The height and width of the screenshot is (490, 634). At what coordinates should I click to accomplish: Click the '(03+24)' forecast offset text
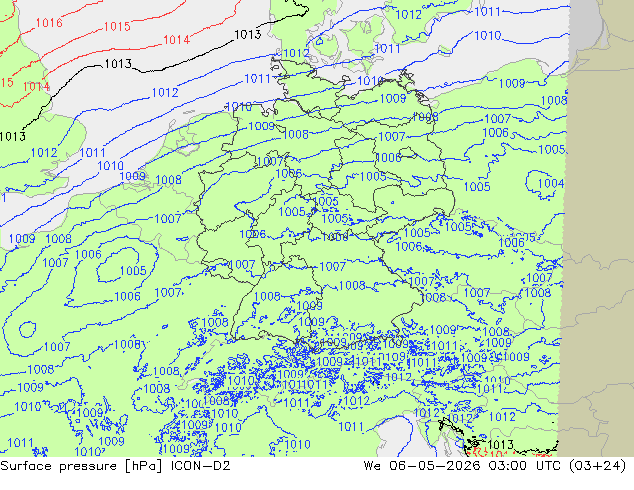click(598, 466)
